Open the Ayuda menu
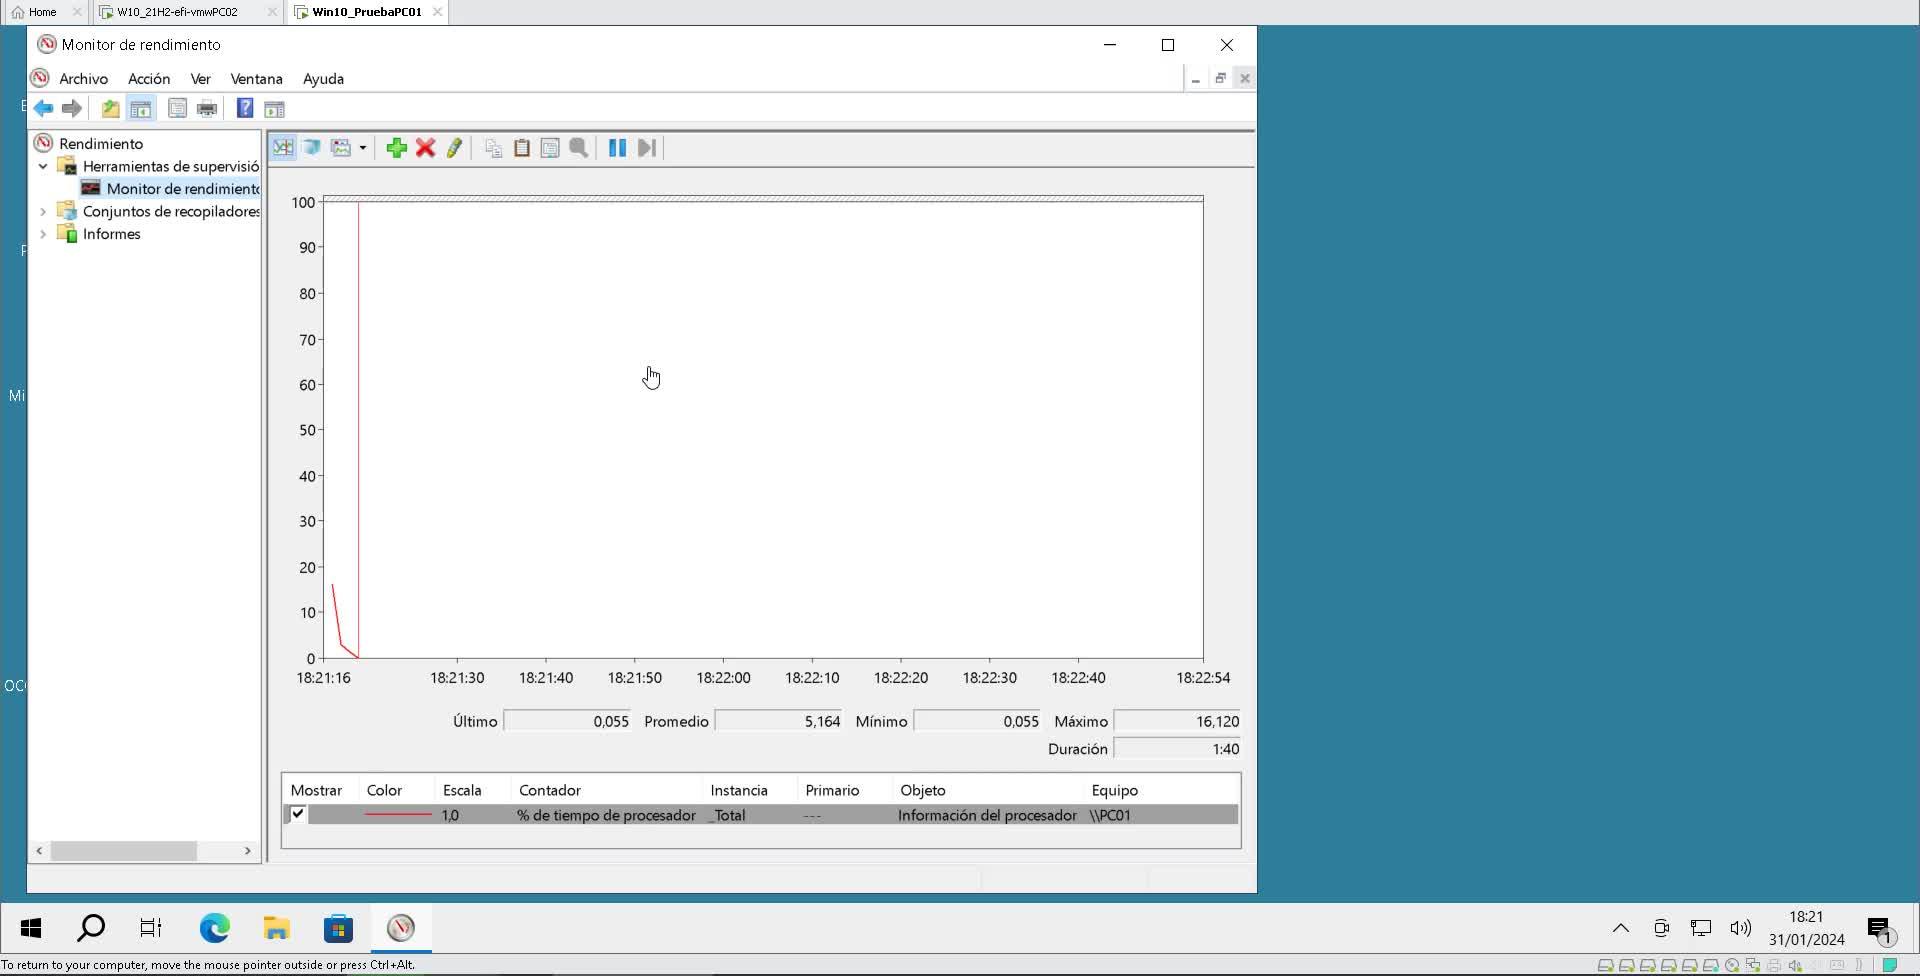 coord(323,79)
